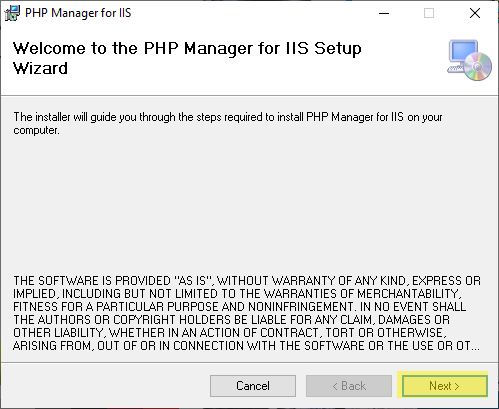Click the empty gray dialog body area
The width and height of the screenshot is (499, 409).
click(249, 203)
